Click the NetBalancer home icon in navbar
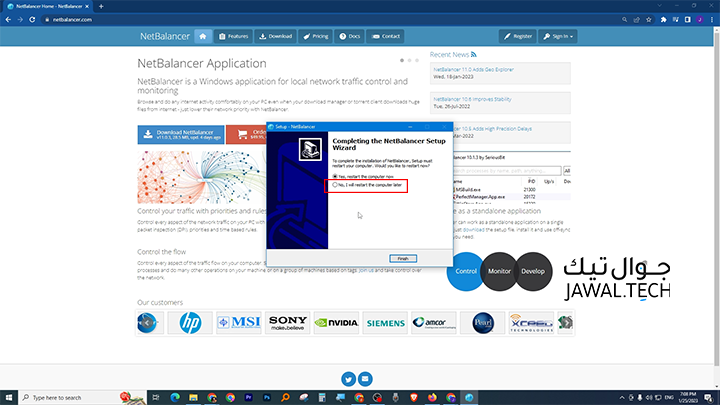720x405 pixels. (202, 36)
